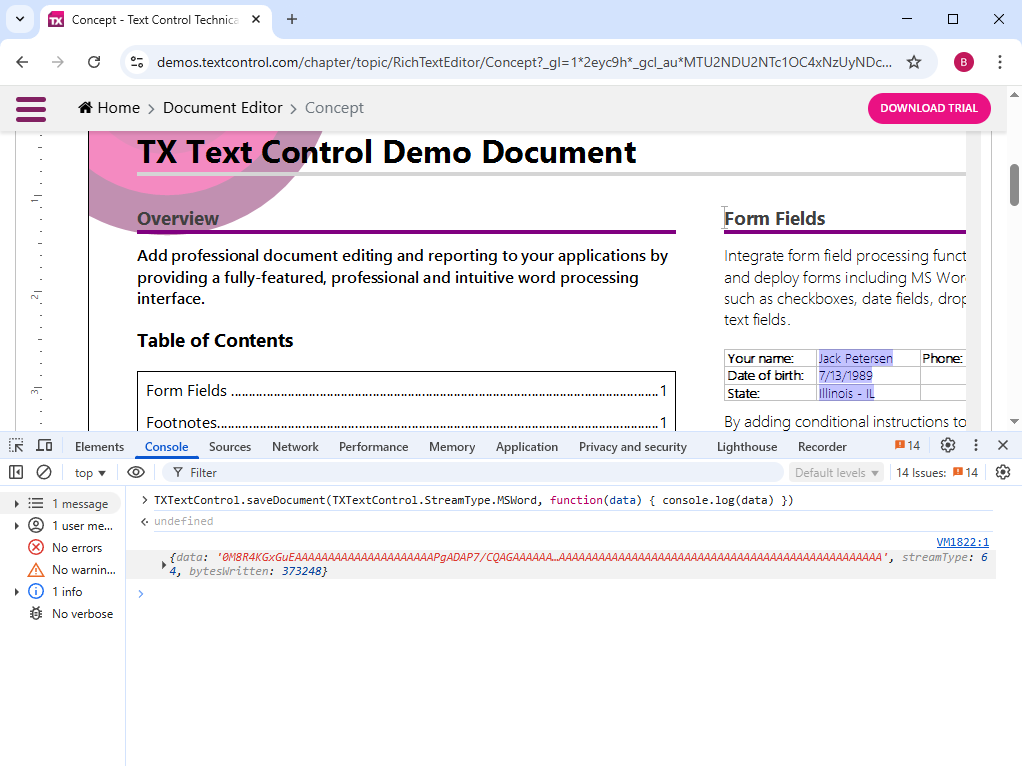Open Chrome three-dot menu
This screenshot has width=1022, height=766.
[999, 62]
